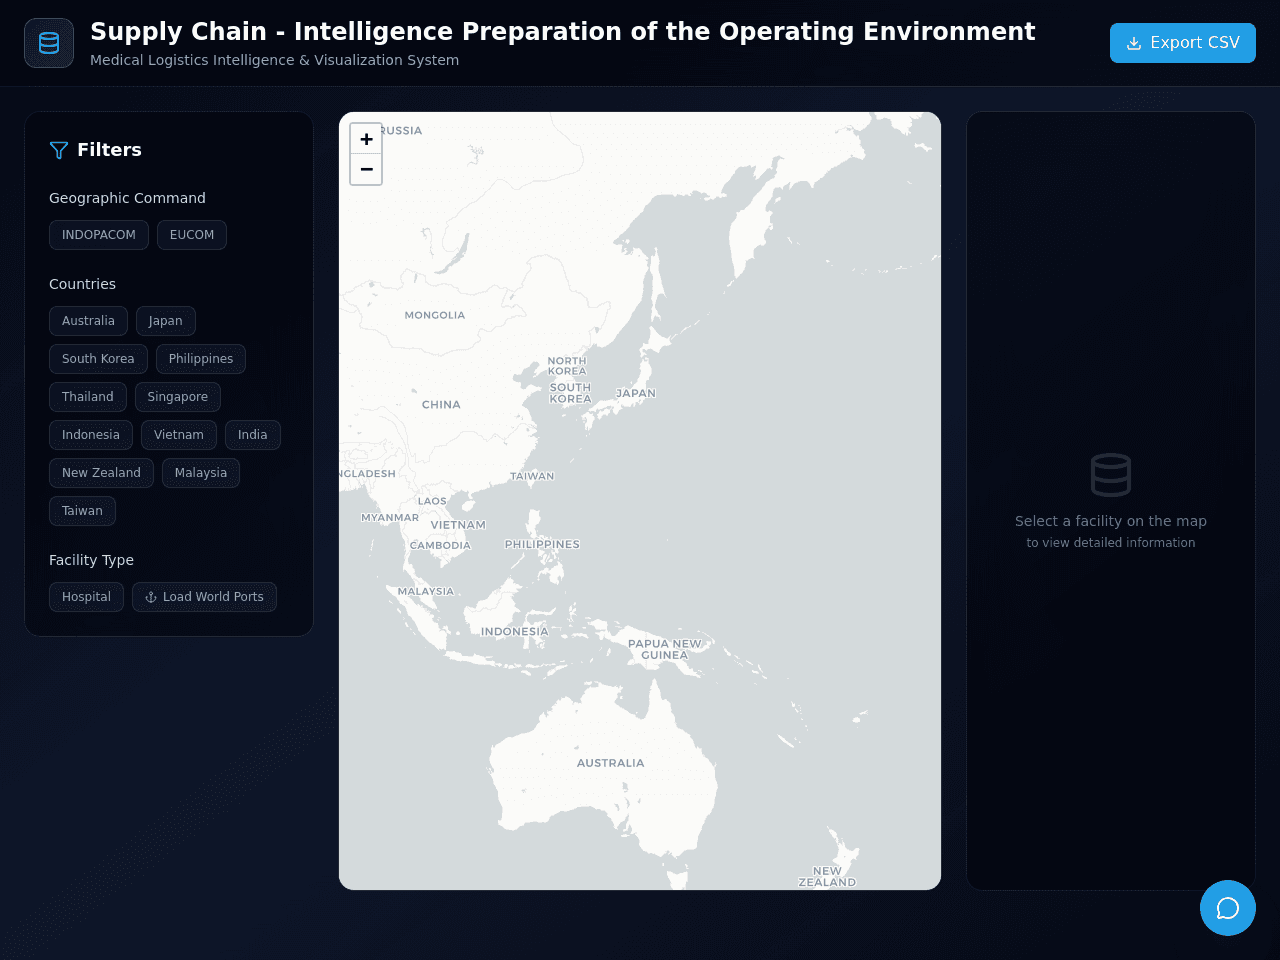Screen dimensions: 1280x960
Task: Click the Countries section label
Action: (82, 284)
